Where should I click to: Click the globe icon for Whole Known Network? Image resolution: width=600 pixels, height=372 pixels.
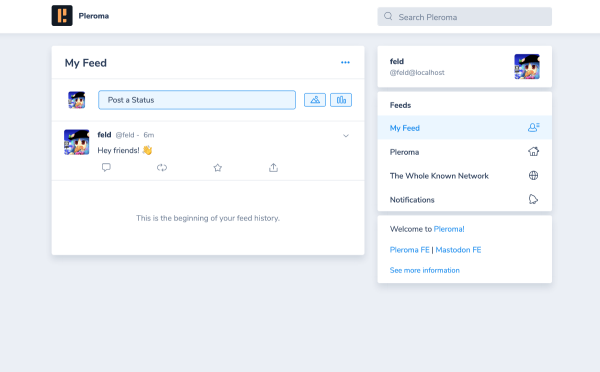tap(533, 175)
